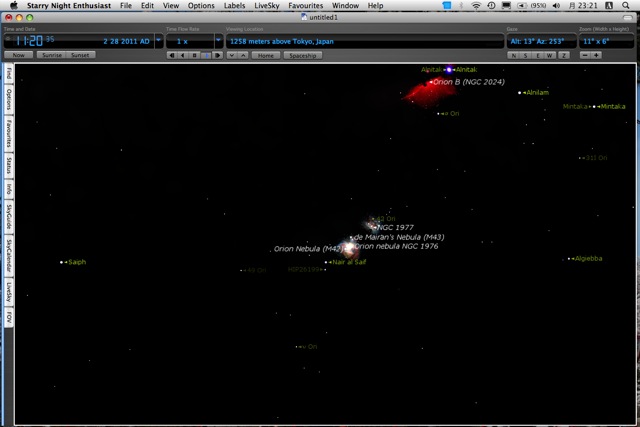The width and height of the screenshot is (640, 427).
Task: Point the gaze West with W
Action: tap(550, 56)
